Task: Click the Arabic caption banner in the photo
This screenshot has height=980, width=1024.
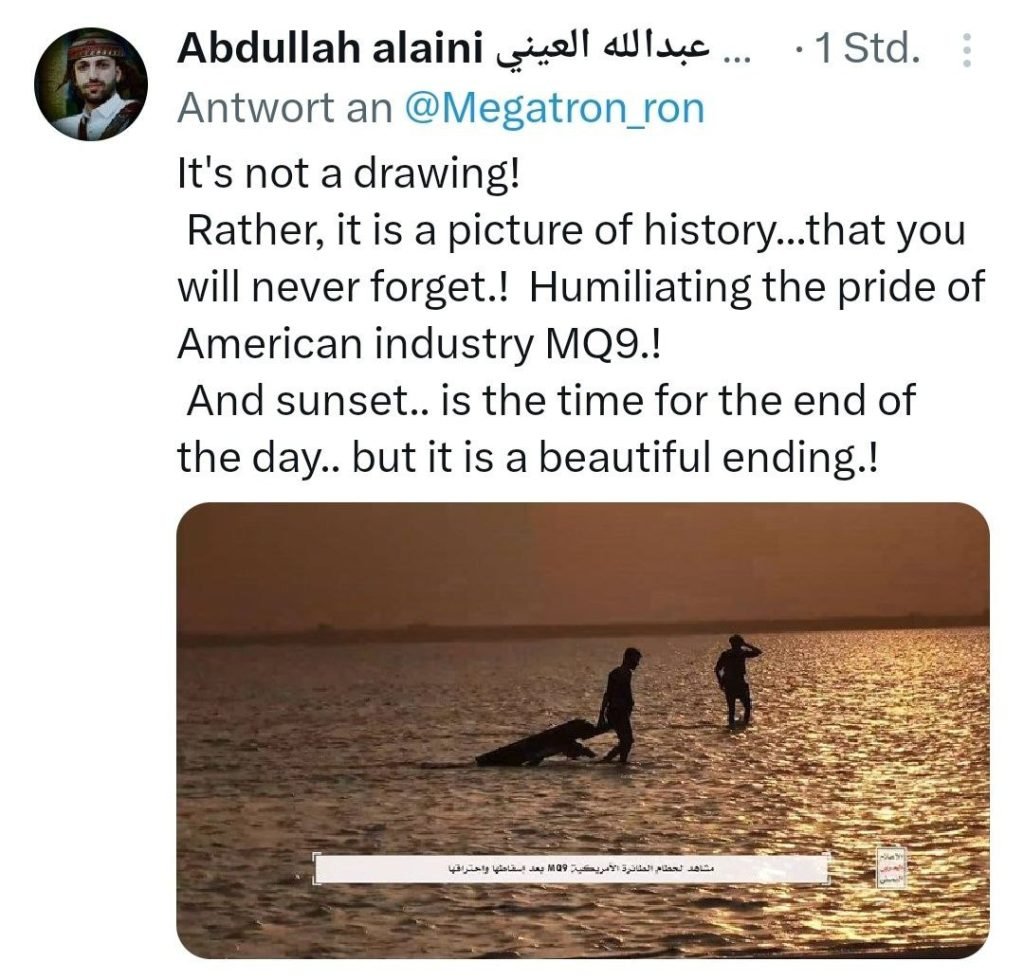Action: click(572, 868)
